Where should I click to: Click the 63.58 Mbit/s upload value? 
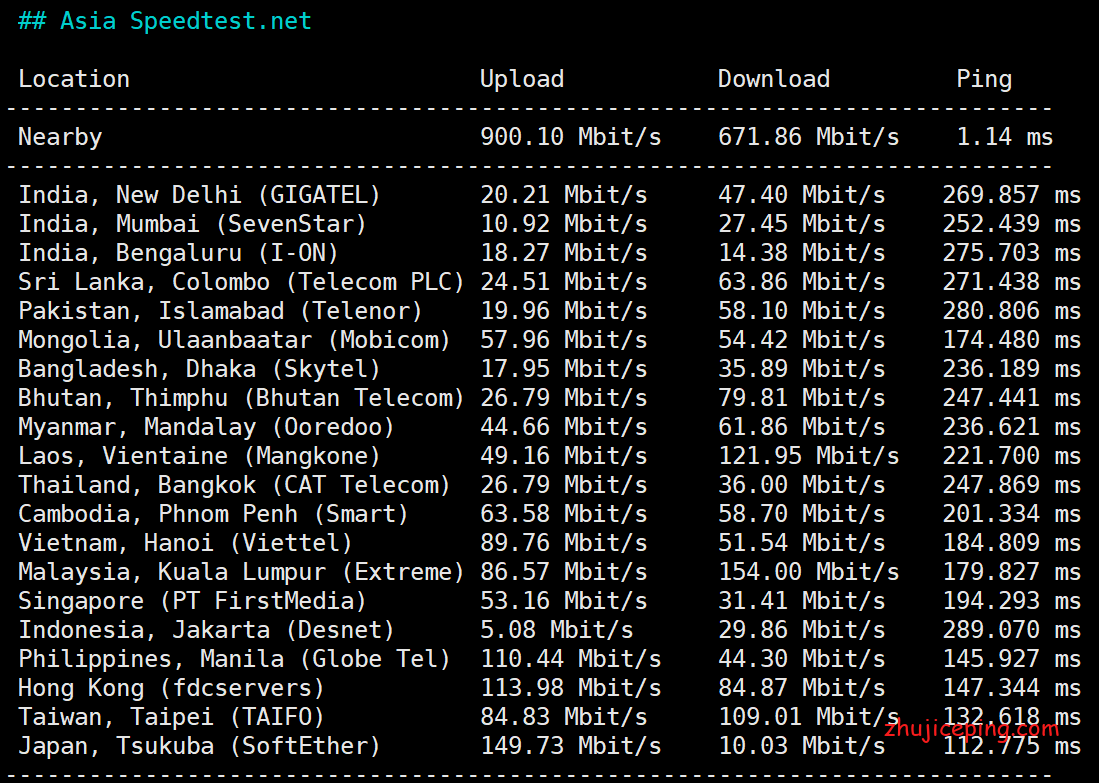564,514
